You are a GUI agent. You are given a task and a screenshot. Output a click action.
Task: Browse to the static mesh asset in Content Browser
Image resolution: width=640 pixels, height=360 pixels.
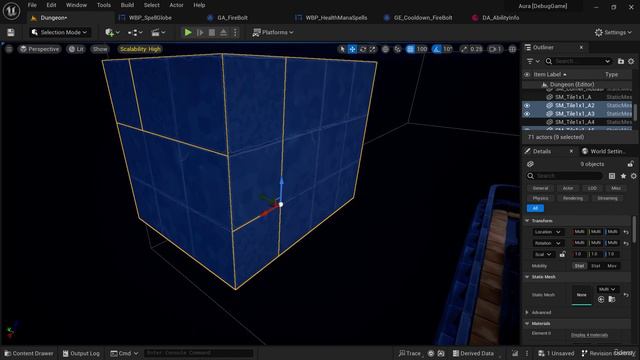click(x=611, y=300)
